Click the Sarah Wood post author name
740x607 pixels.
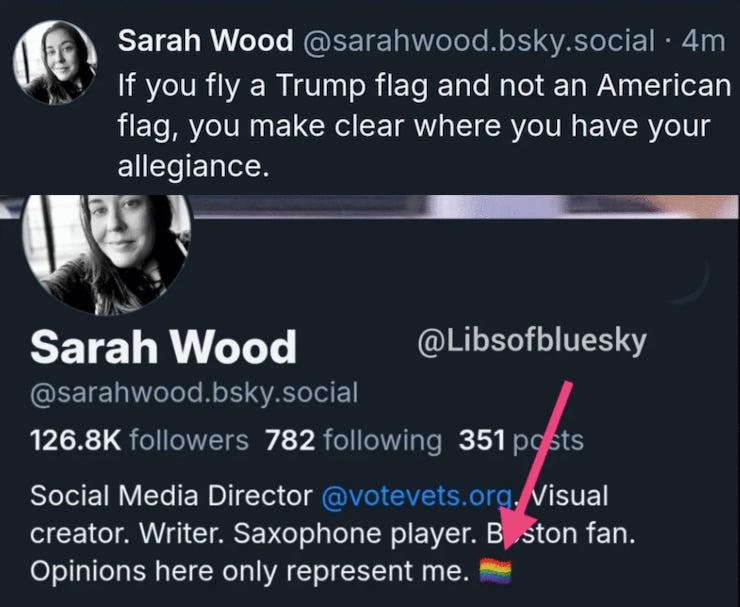pos(205,41)
